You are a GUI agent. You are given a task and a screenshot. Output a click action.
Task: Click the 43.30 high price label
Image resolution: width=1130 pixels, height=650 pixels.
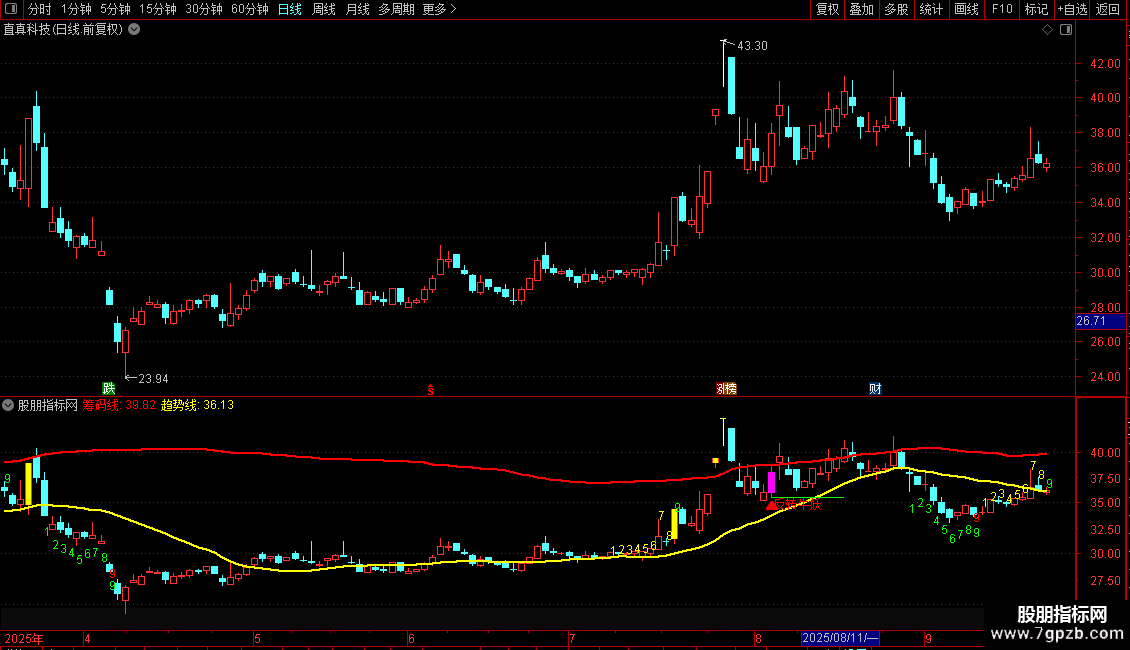(x=752, y=46)
